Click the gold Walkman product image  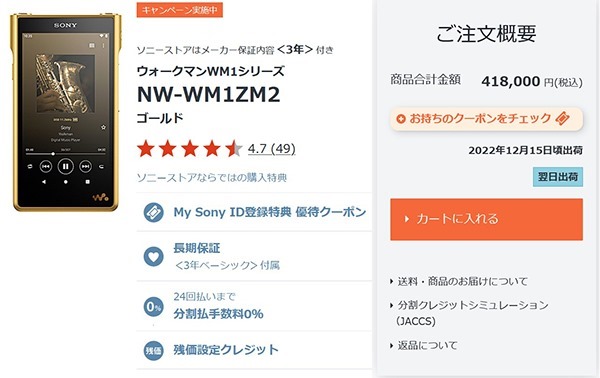66,112
